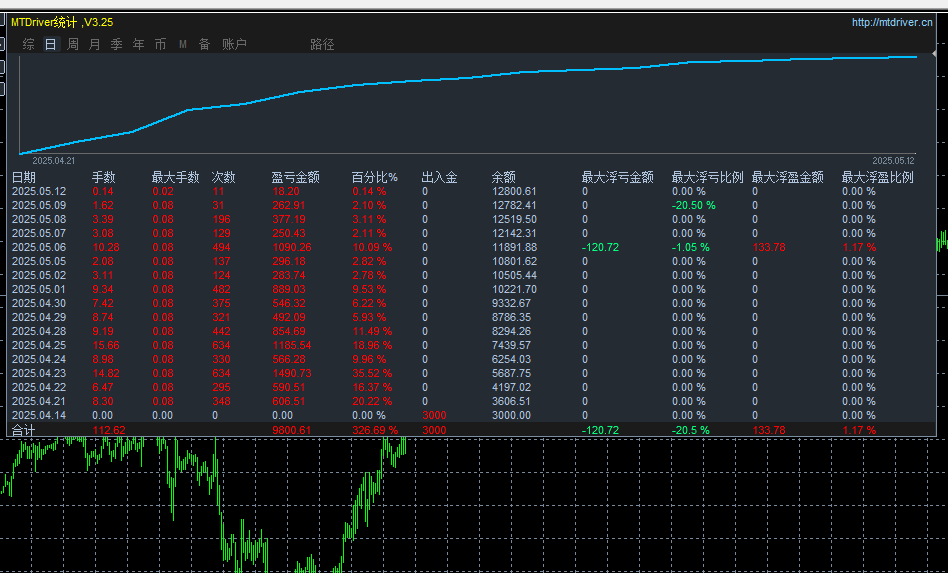This screenshot has width=948, height=573.
Task: Switch to the 账户 account tab
Action: [x=234, y=44]
